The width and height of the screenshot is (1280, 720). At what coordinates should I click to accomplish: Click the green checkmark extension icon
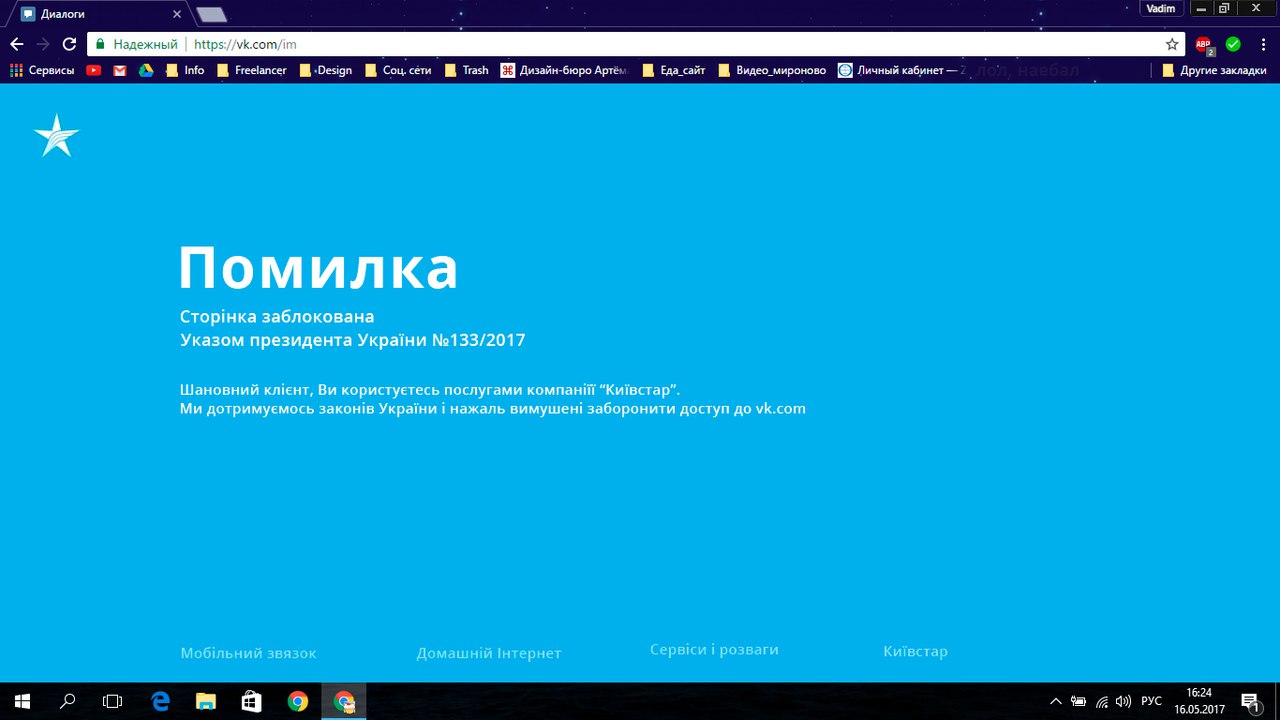(x=1233, y=44)
